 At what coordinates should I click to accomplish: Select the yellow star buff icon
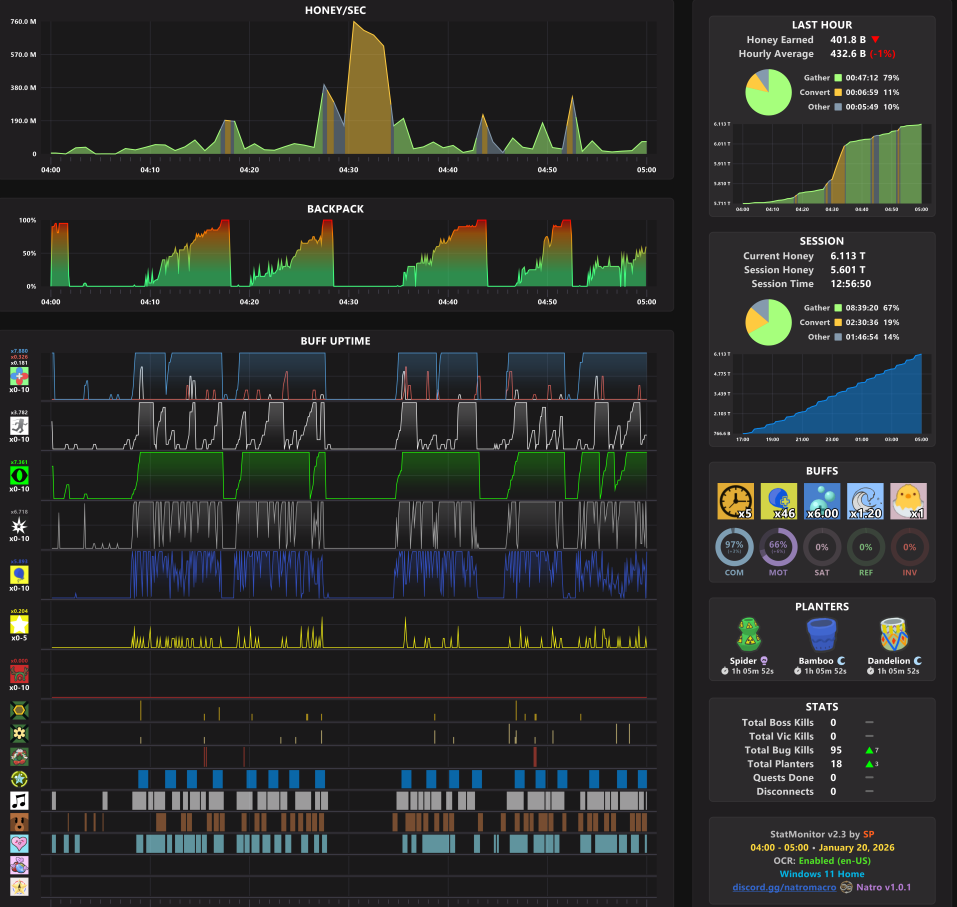[19, 624]
